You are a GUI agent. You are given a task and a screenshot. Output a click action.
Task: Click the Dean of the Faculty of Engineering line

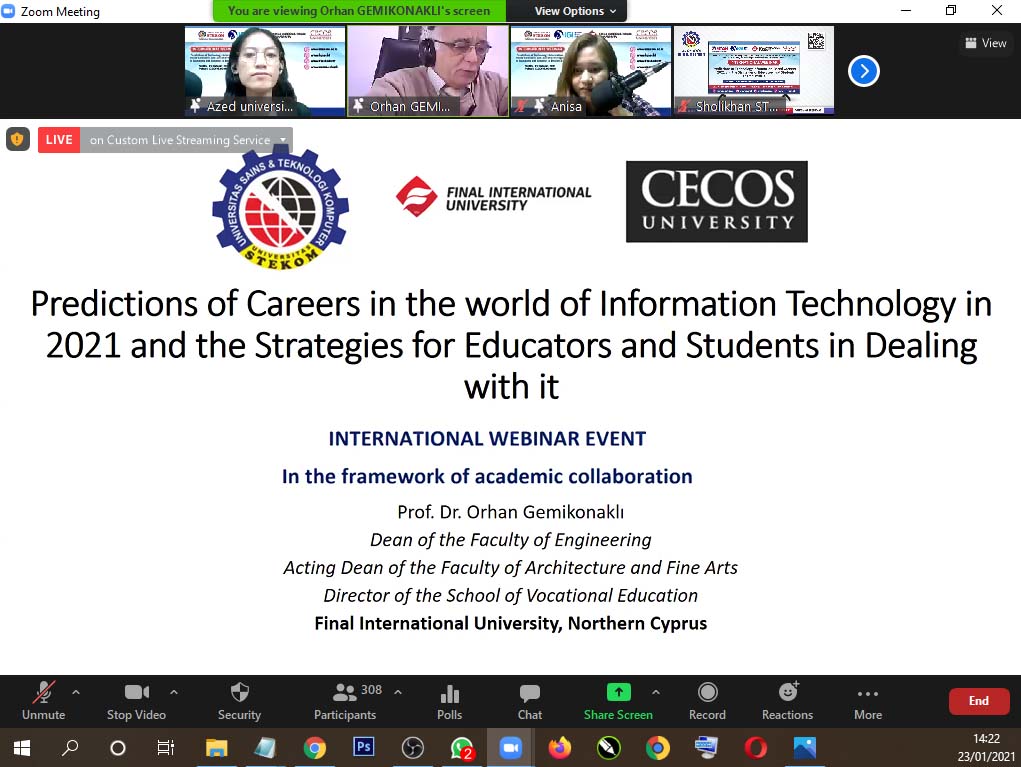click(x=510, y=540)
